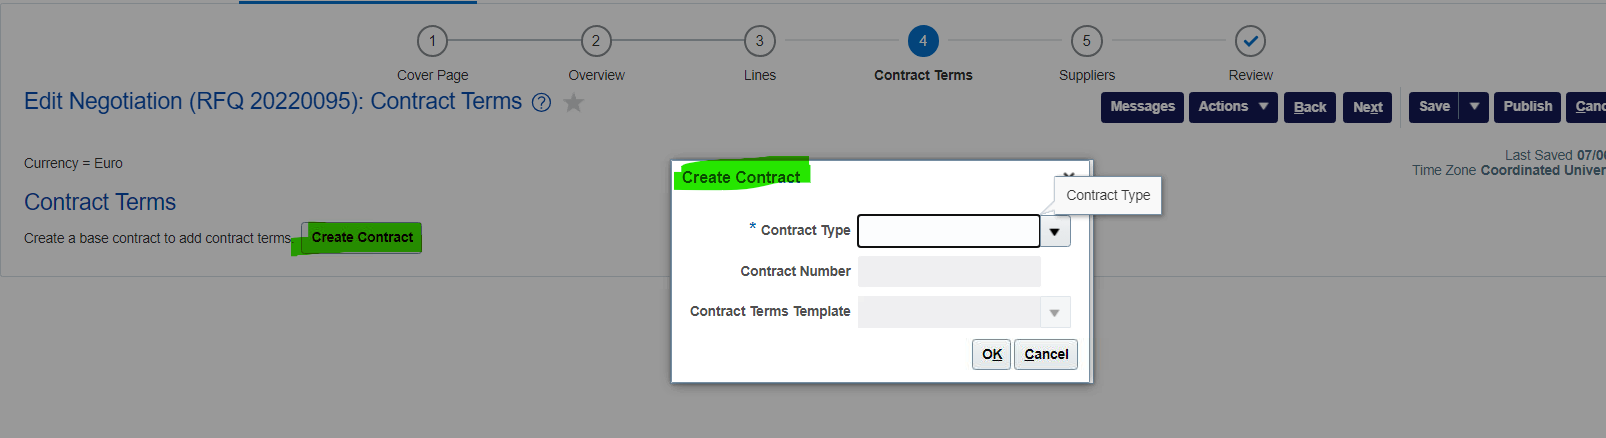
Task: Select step 4 Contract Terms circle
Action: 923,41
